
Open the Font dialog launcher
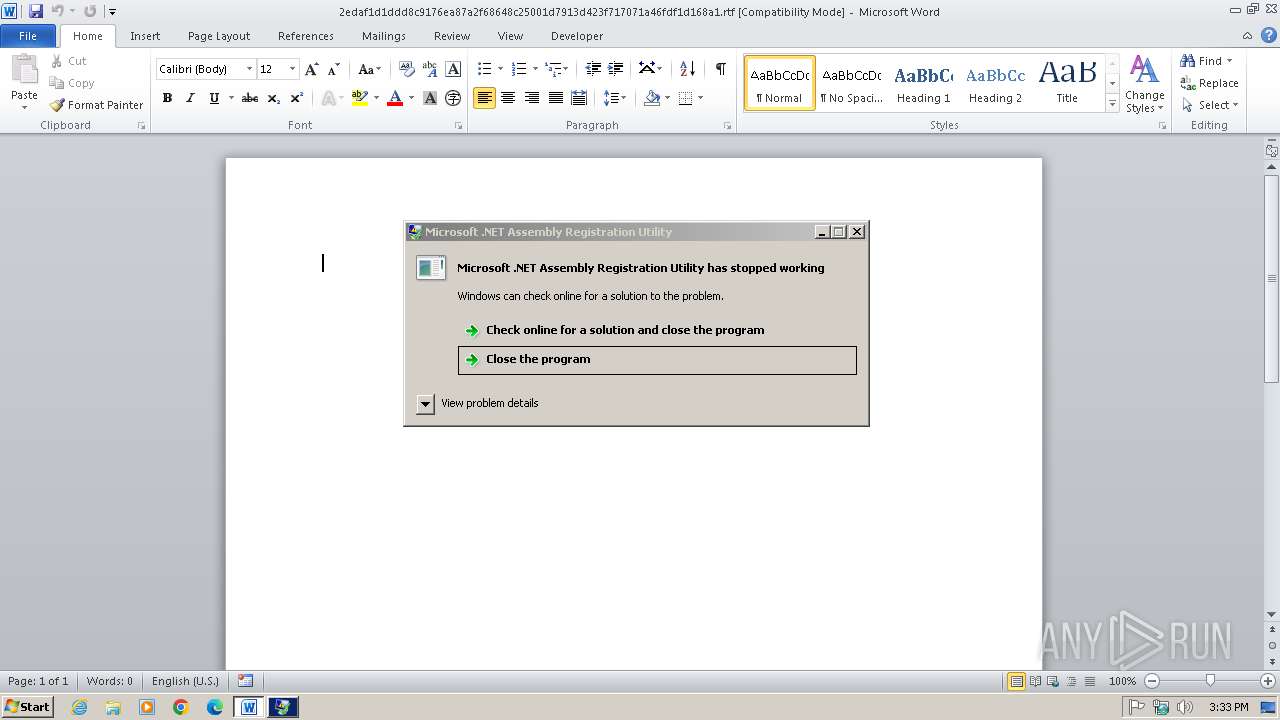[458, 126]
